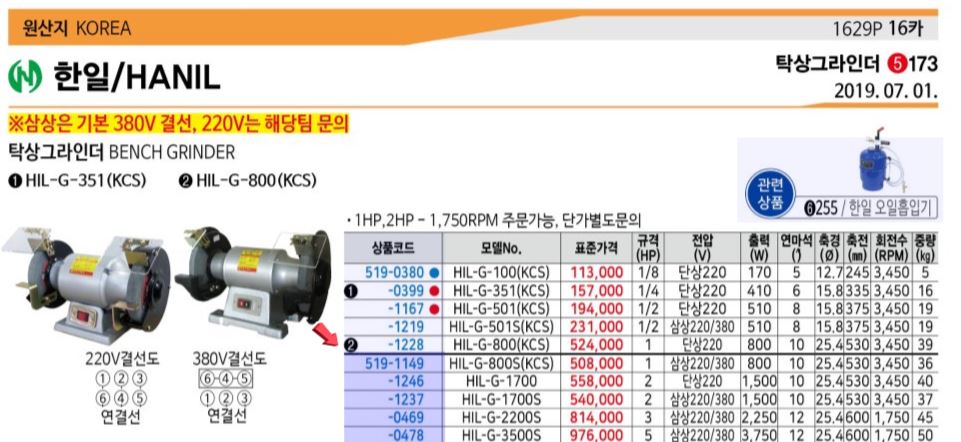The image size is (961, 442).
Task: Select product code -1237
Action: pyautogui.click(x=405, y=400)
